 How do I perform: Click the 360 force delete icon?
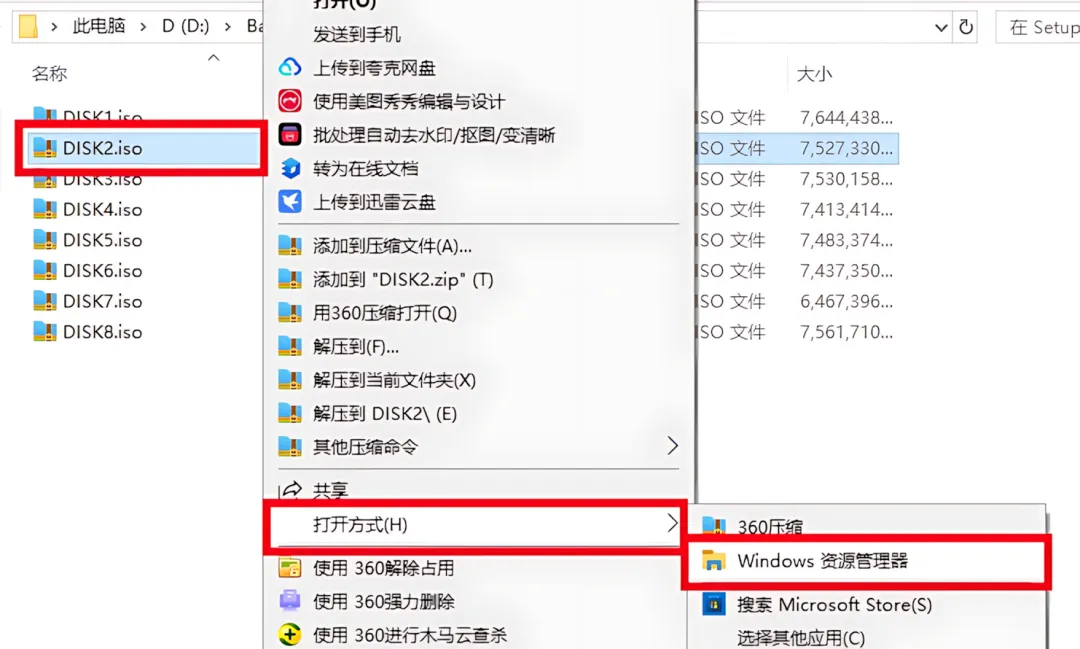[x=290, y=601]
